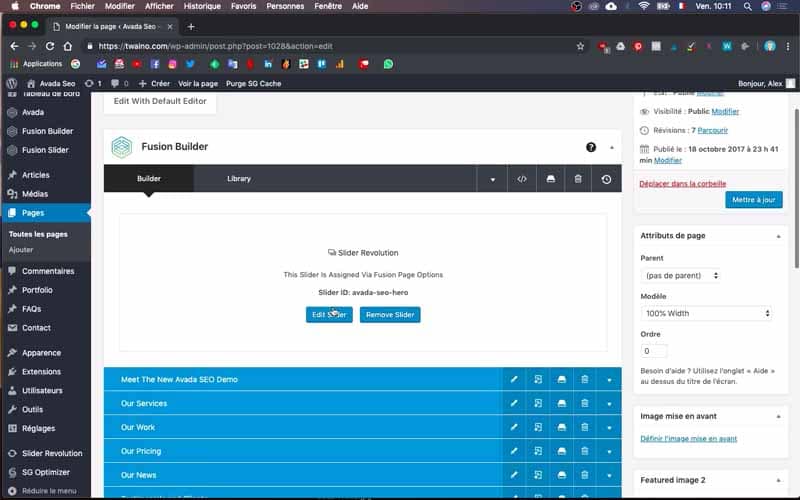The height and width of the screenshot is (500, 800).
Task: Collapse the Attributs de page panel
Action: click(779, 236)
